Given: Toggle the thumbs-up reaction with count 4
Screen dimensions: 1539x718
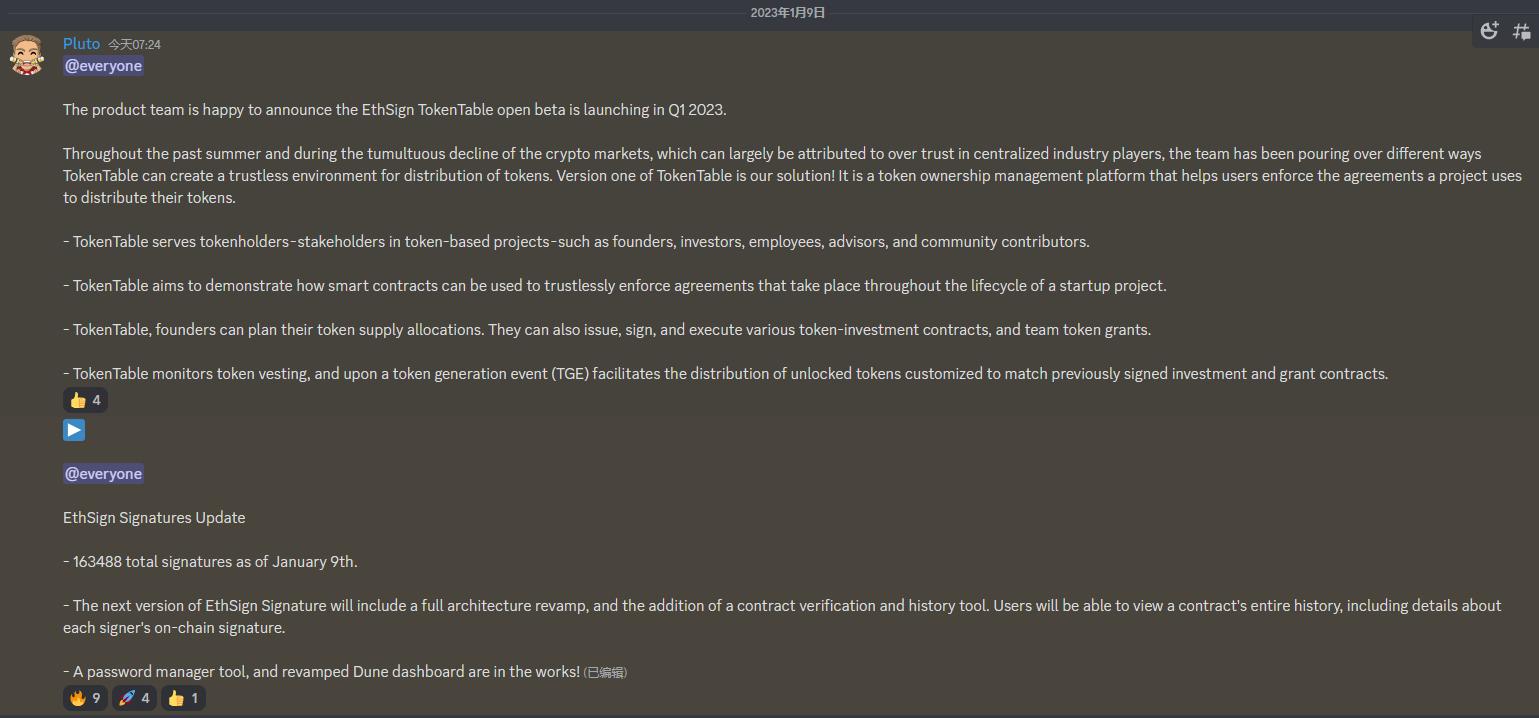Looking at the screenshot, I should (x=85, y=400).
